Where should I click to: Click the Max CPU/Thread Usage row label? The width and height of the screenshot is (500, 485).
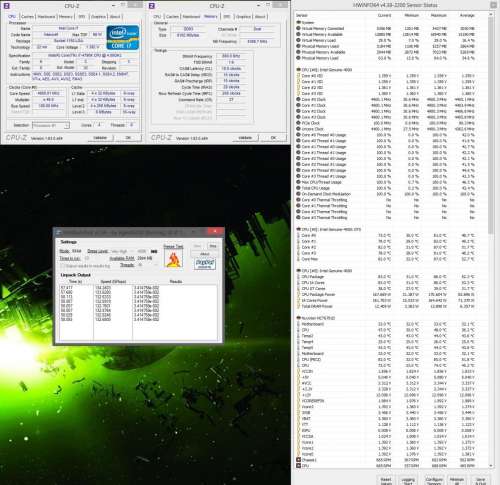[321, 182]
